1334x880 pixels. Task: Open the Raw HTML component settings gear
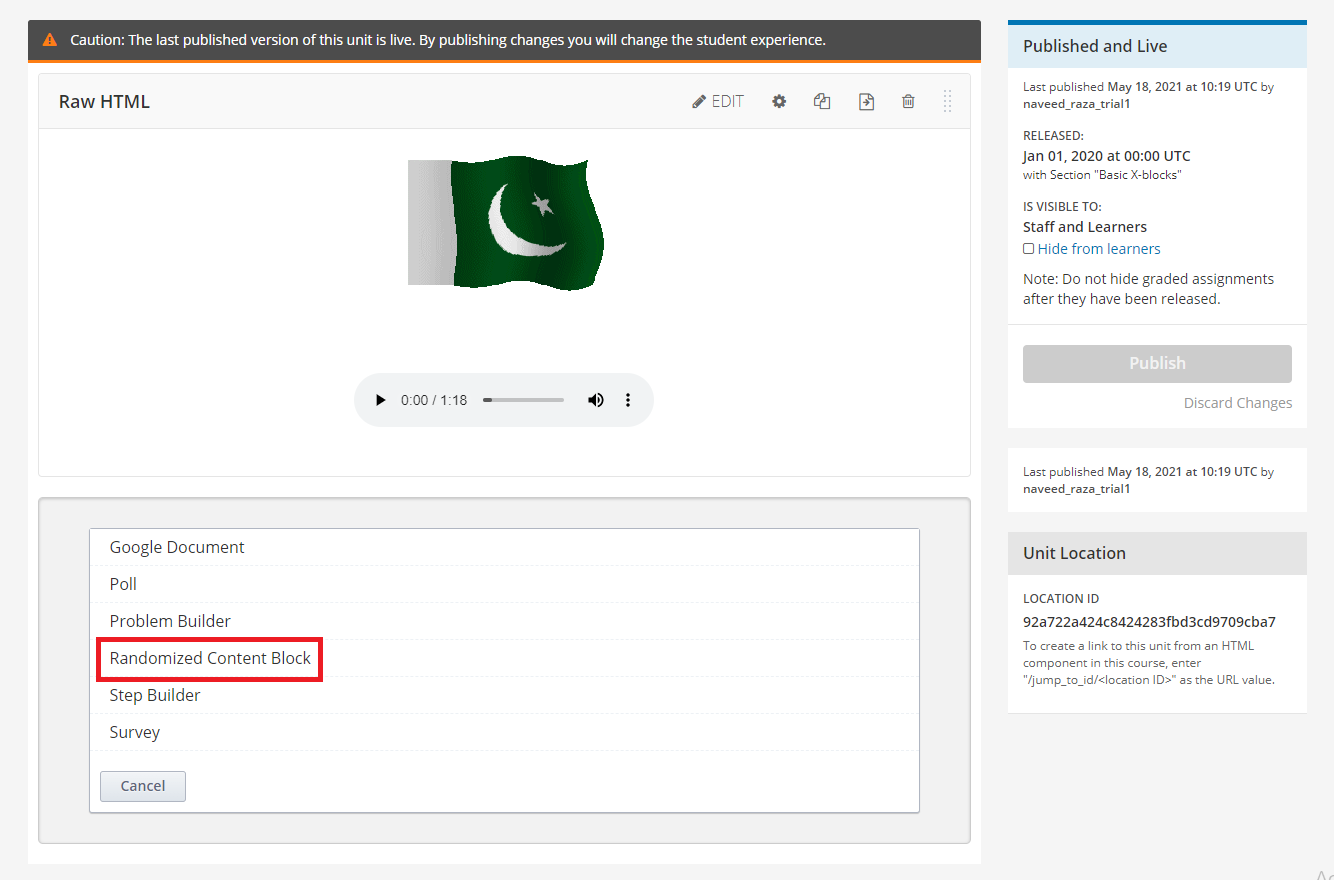click(x=779, y=101)
